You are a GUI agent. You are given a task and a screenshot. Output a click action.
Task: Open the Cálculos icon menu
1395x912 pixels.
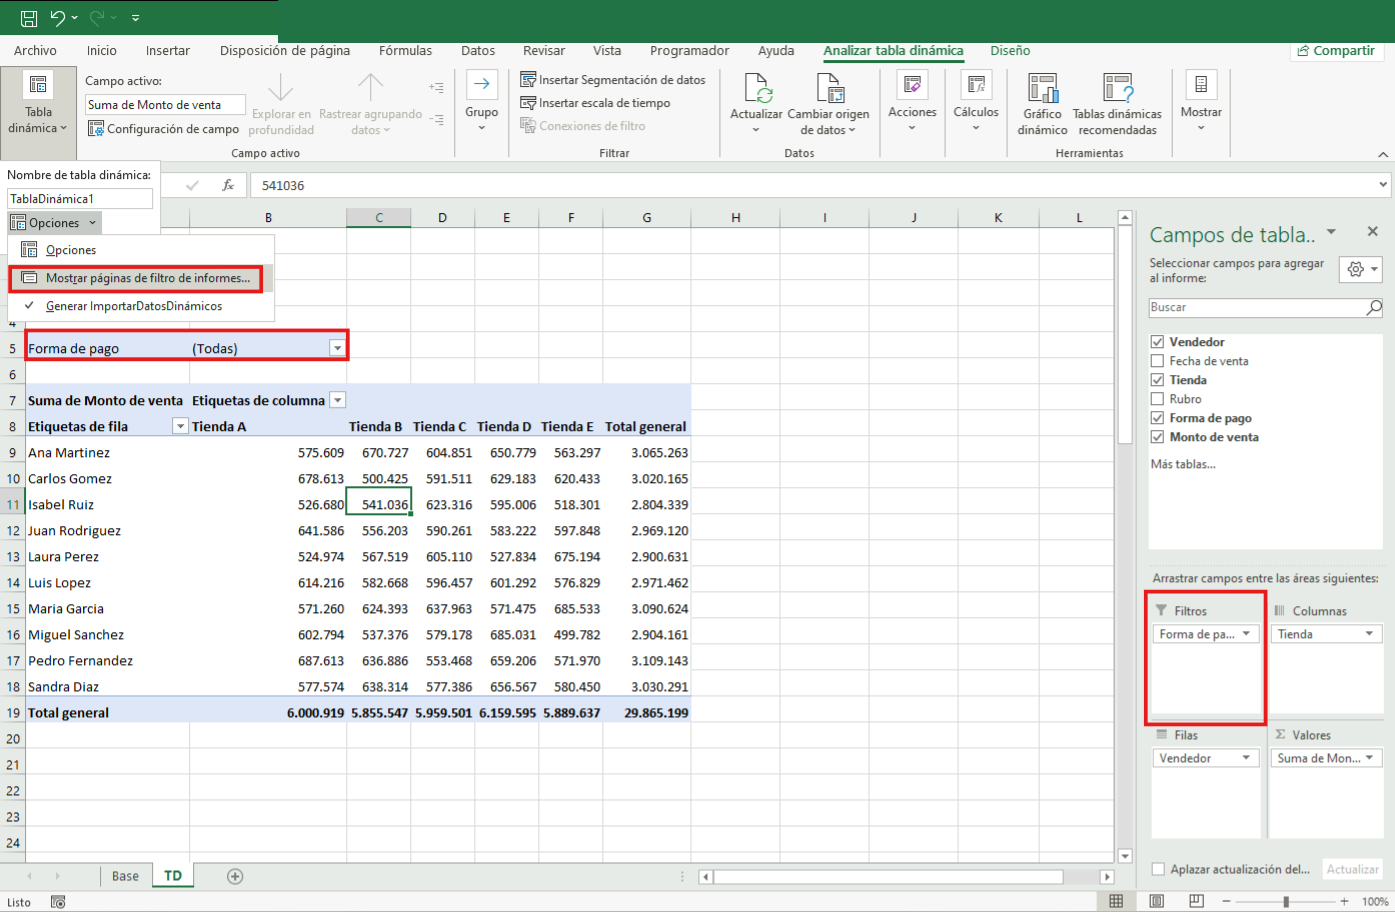(x=976, y=85)
